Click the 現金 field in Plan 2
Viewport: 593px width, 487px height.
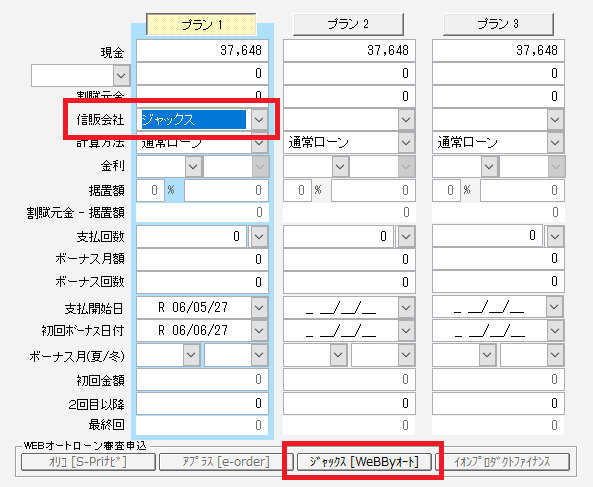pos(349,50)
